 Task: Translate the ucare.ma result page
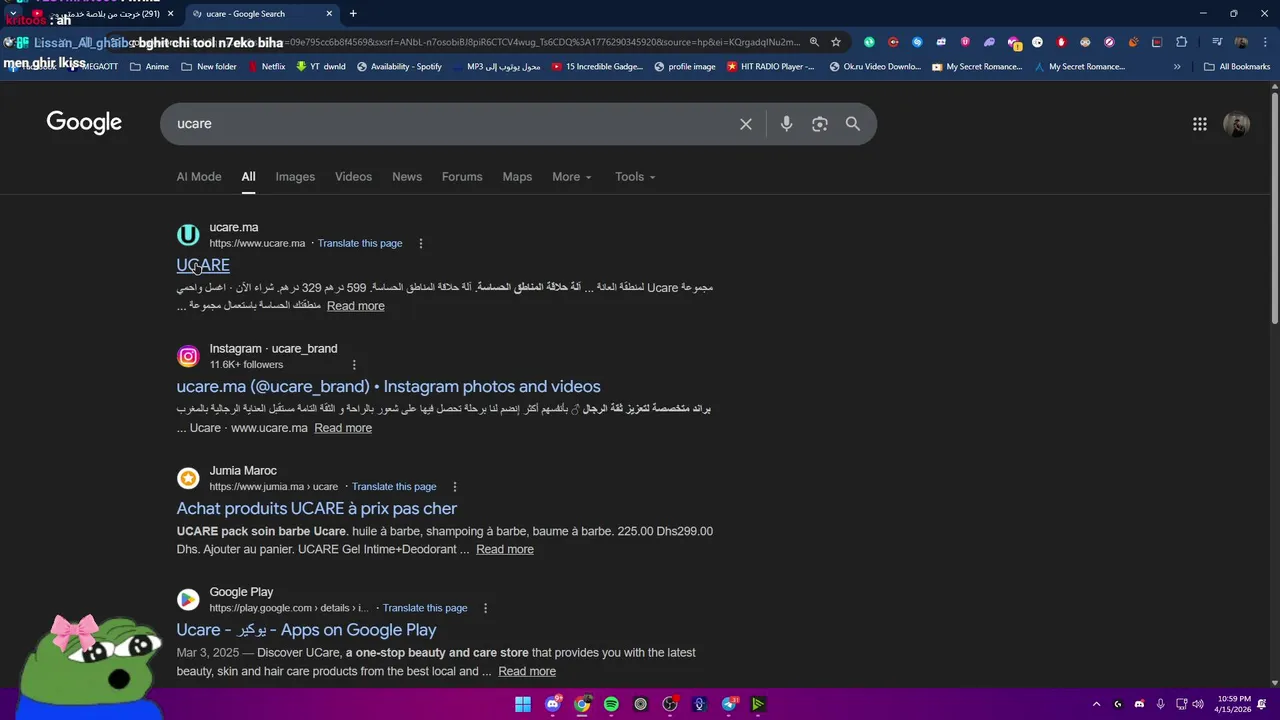pos(360,243)
